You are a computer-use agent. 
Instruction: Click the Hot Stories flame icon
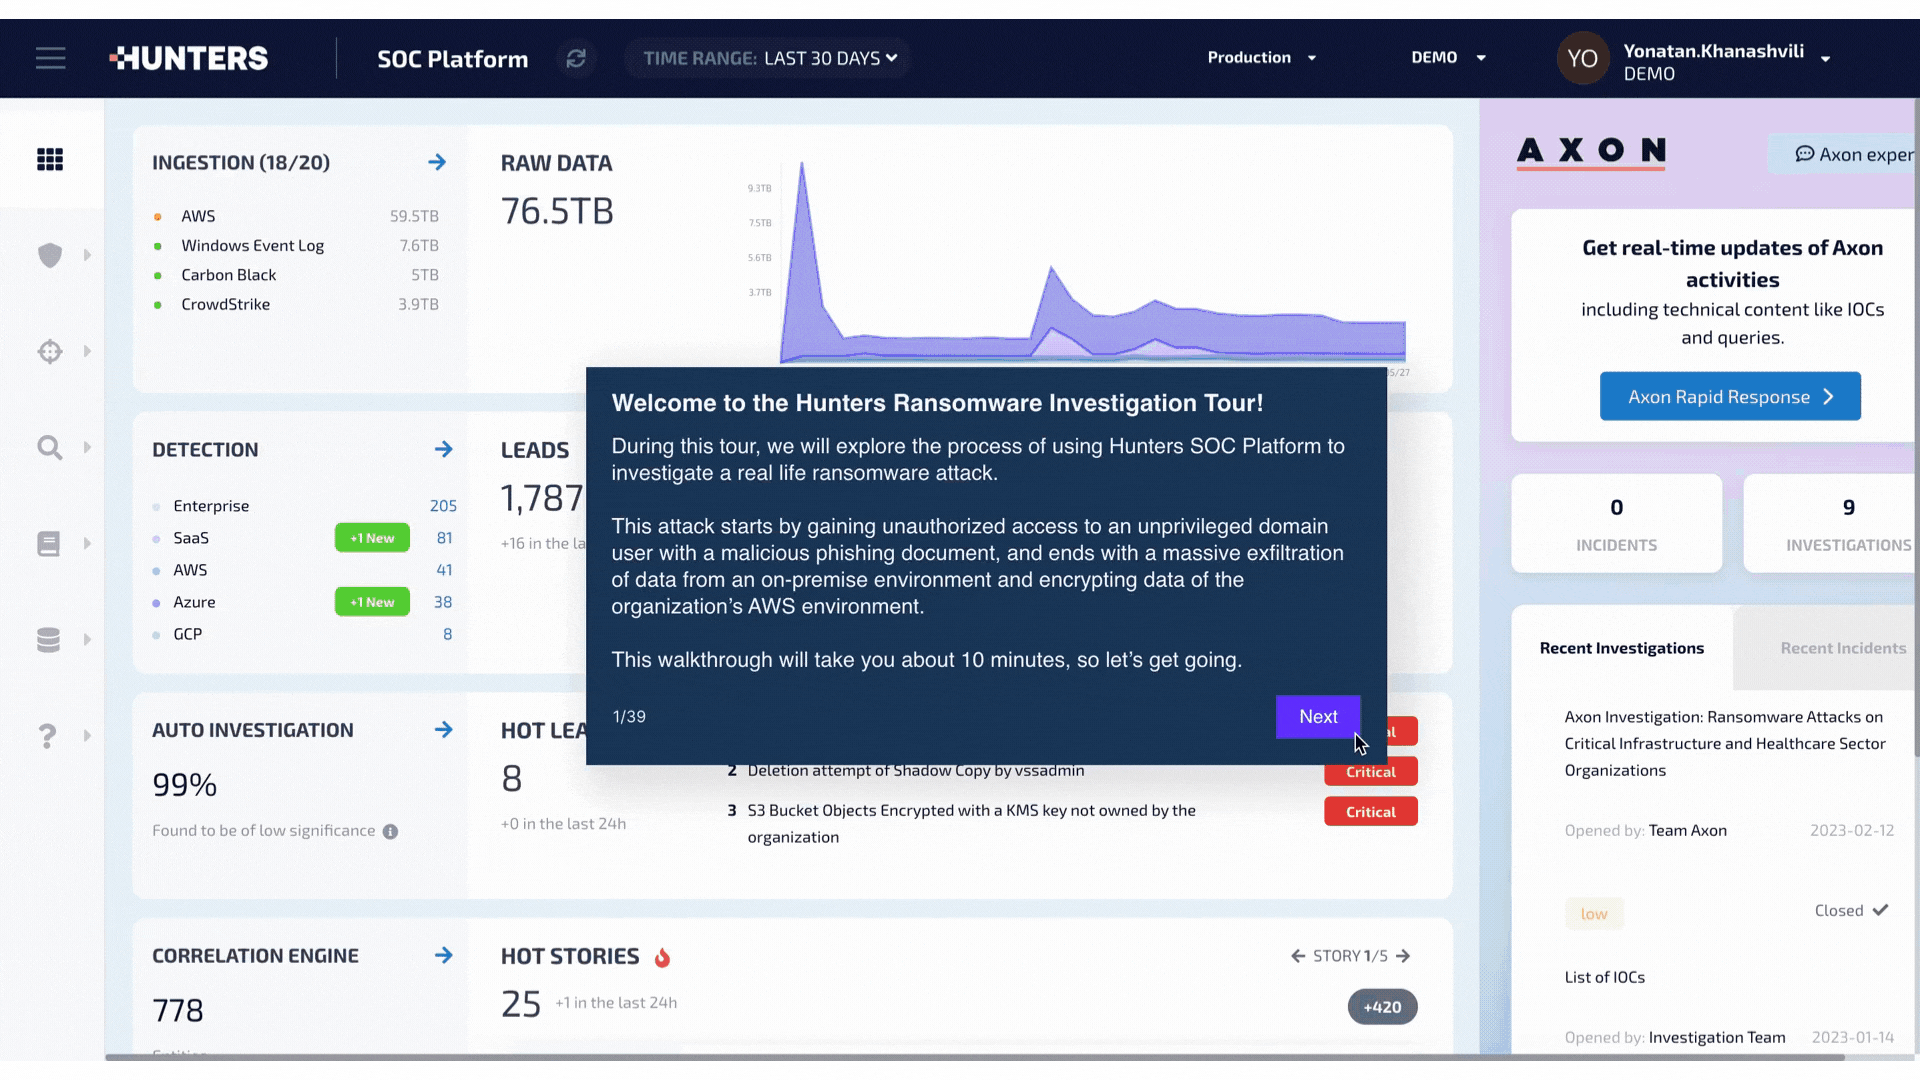662,957
